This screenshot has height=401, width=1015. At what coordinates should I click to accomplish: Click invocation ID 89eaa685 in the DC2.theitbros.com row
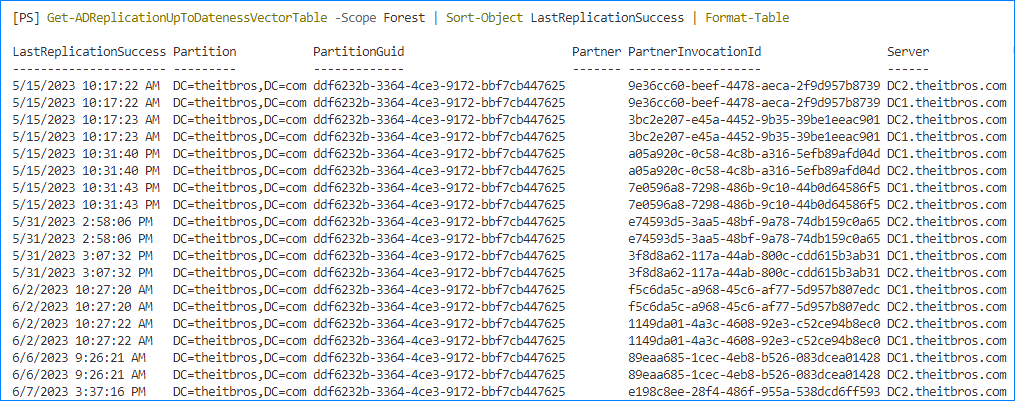pos(754,373)
